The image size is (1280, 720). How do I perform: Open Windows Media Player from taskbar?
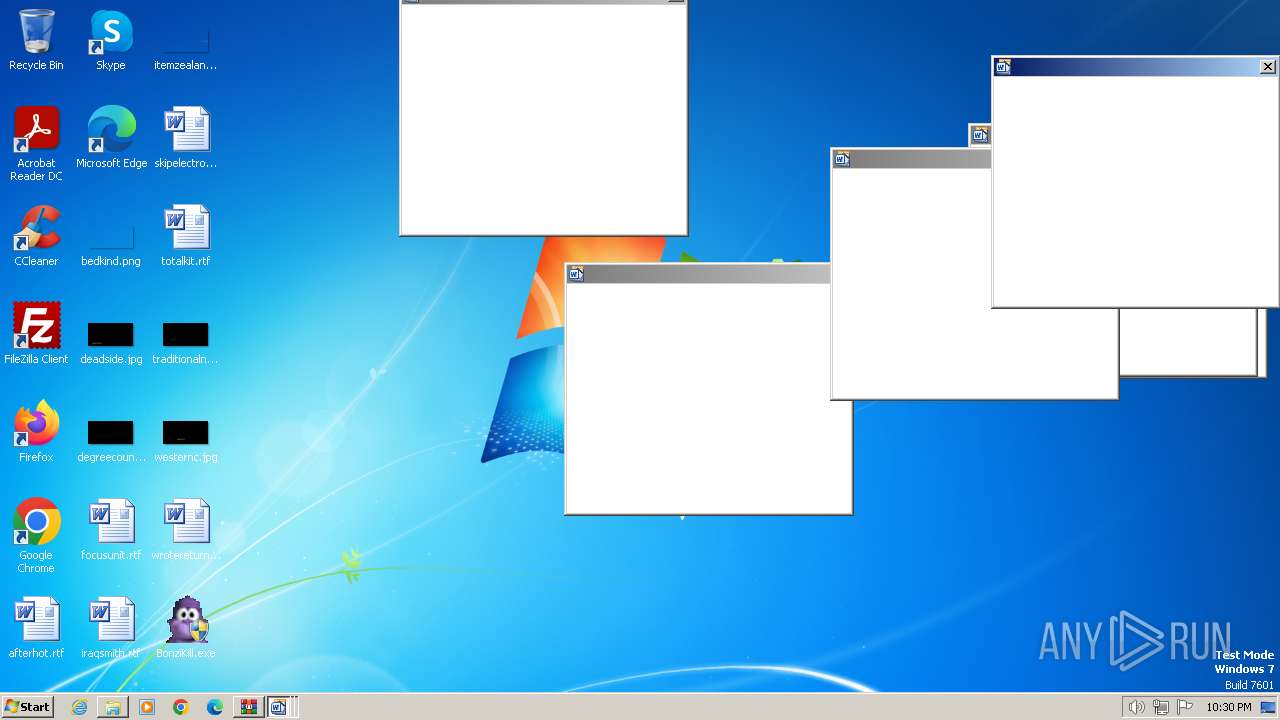(x=147, y=707)
